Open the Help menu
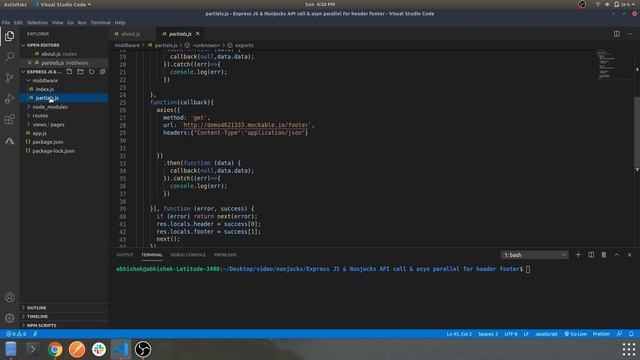Image resolution: width=640 pixels, height=360 pixels. tap(120, 22)
